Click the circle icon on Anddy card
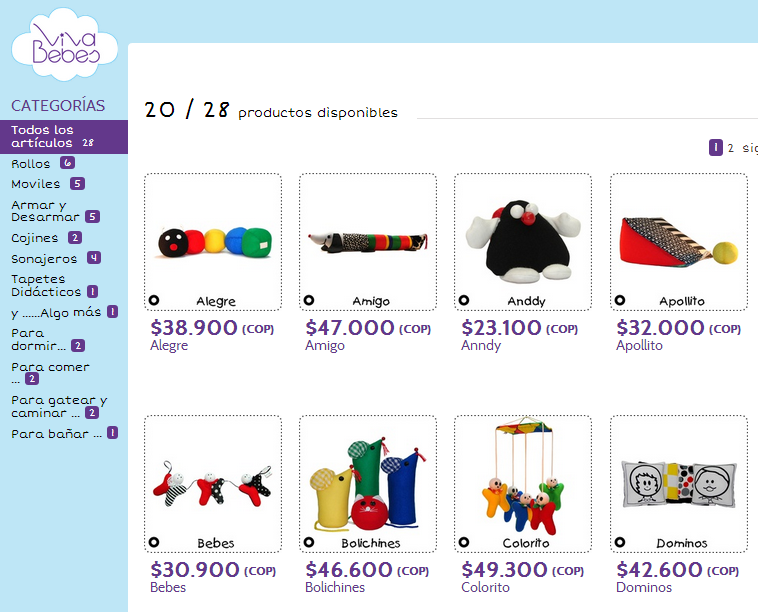Image resolution: width=758 pixels, height=612 pixels. coord(464,300)
